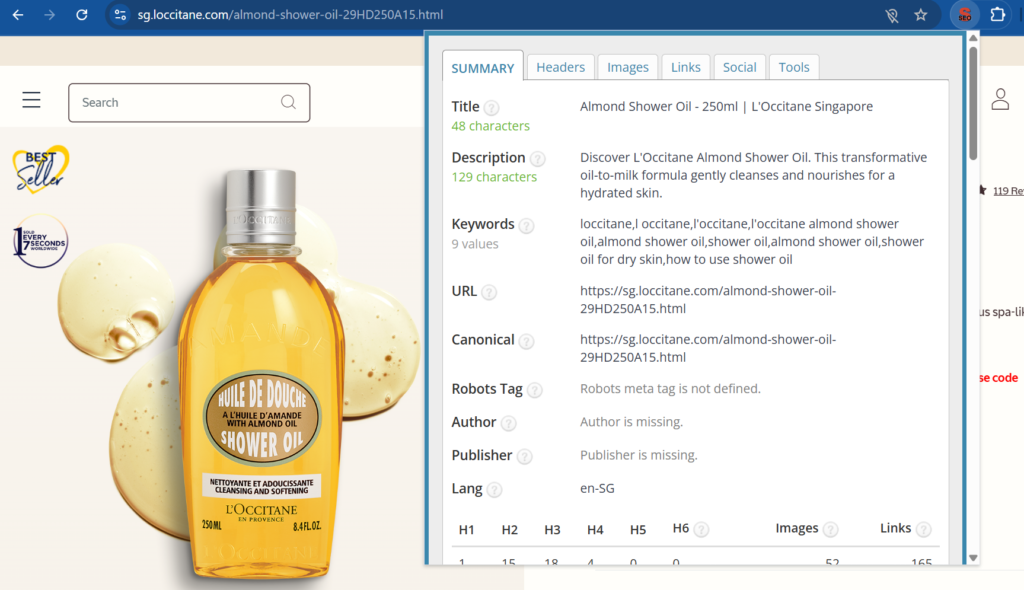
Task: Click the browser back arrow
Action: pyautogui.click(x=17, y=15)
